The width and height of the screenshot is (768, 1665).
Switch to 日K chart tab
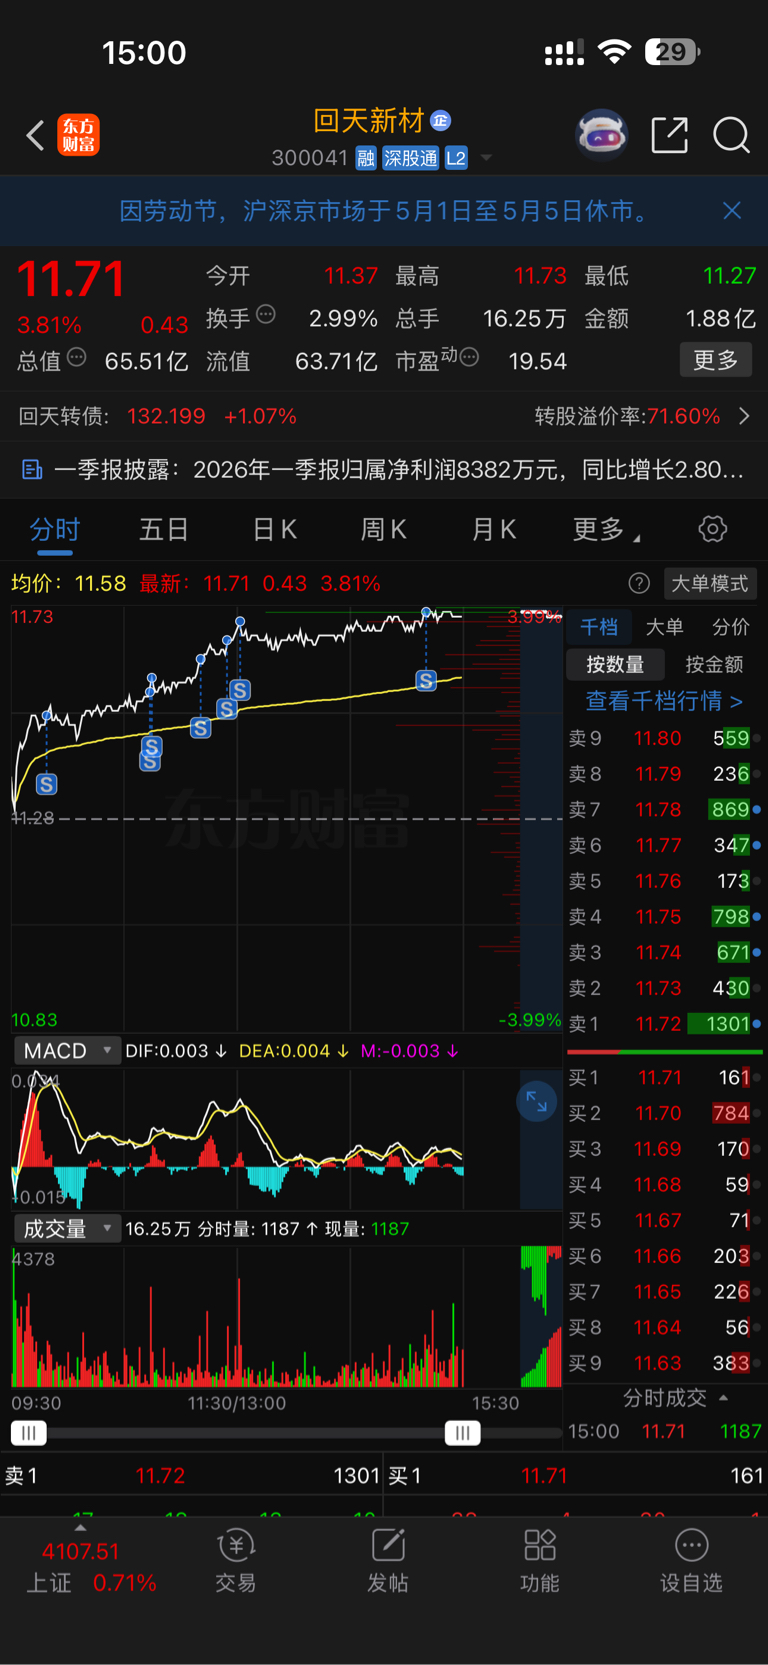(274, 530)
